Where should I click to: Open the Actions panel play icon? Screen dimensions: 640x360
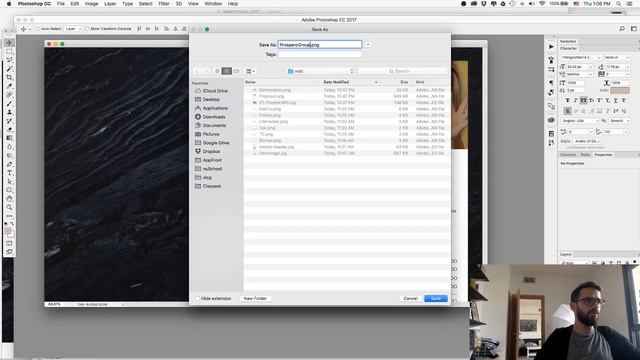(x=551, y=47)
